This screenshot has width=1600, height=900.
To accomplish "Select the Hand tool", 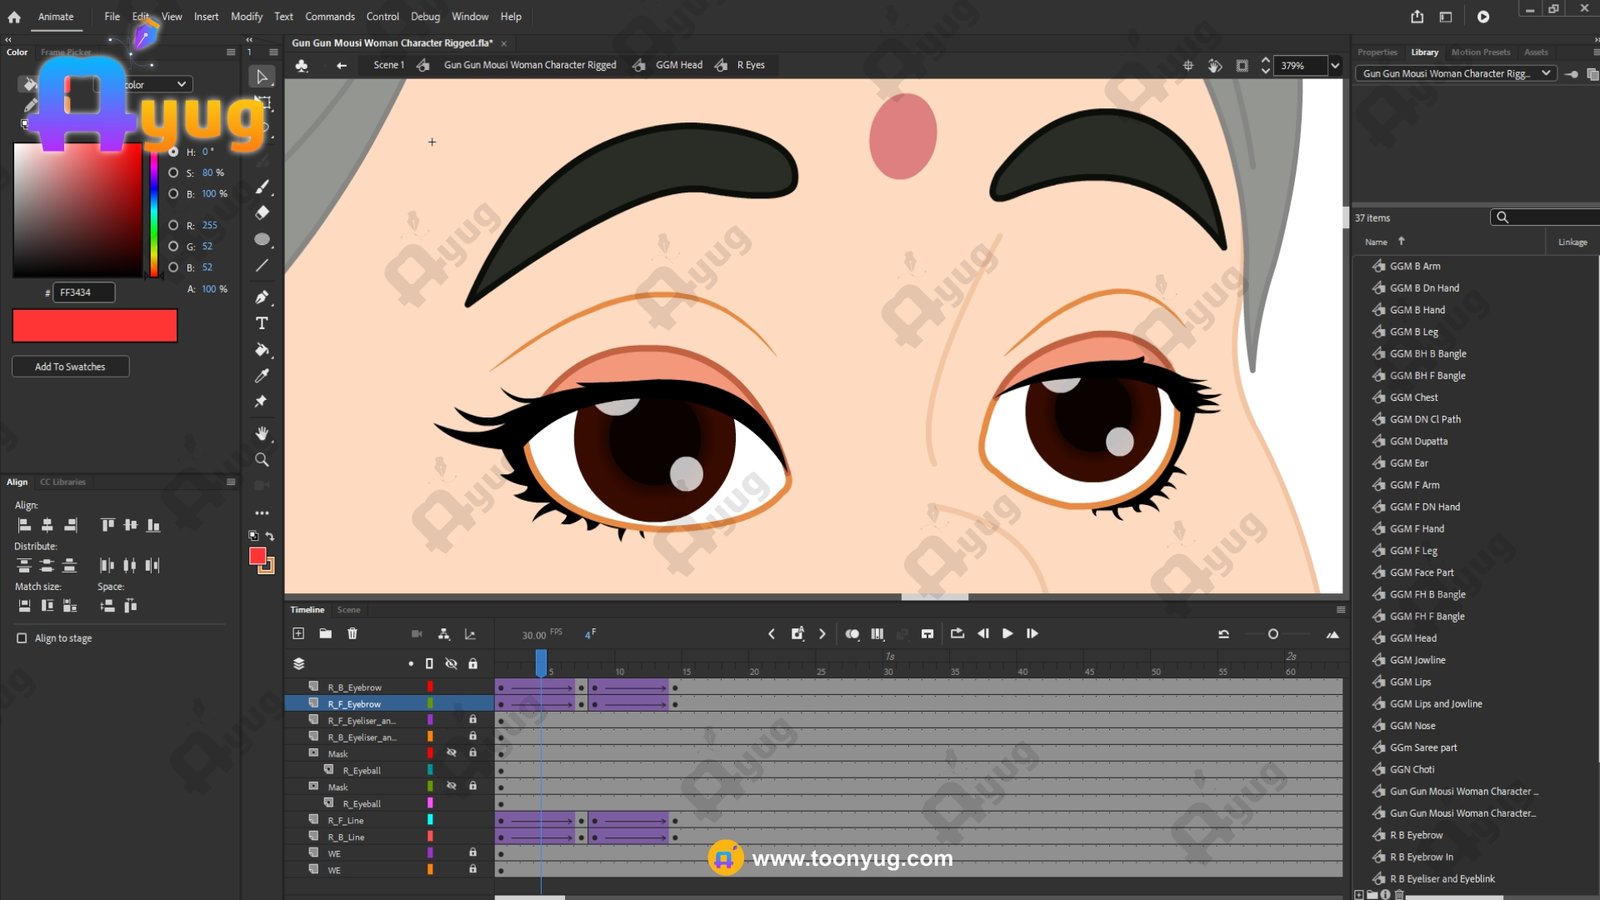I will click(262, 433).
